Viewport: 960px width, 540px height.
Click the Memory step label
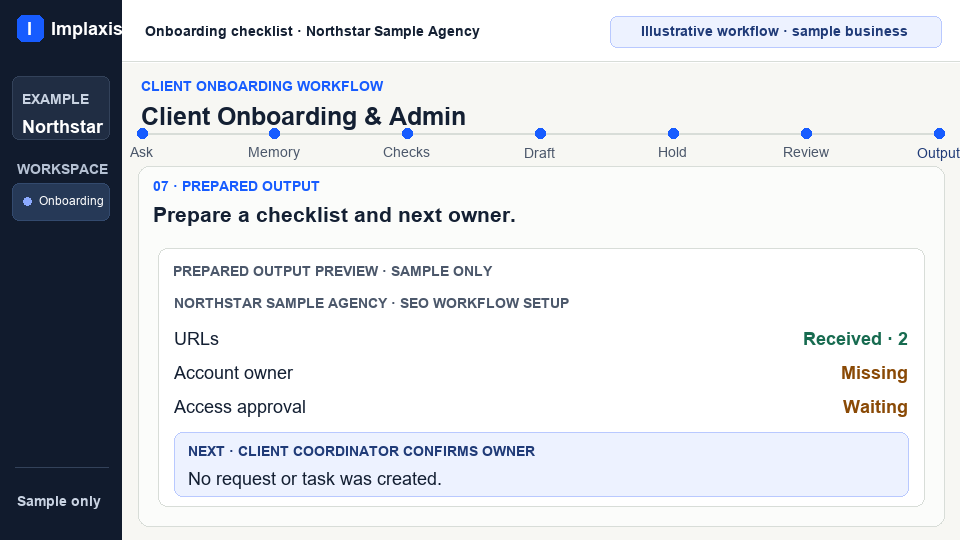(274, 152)
